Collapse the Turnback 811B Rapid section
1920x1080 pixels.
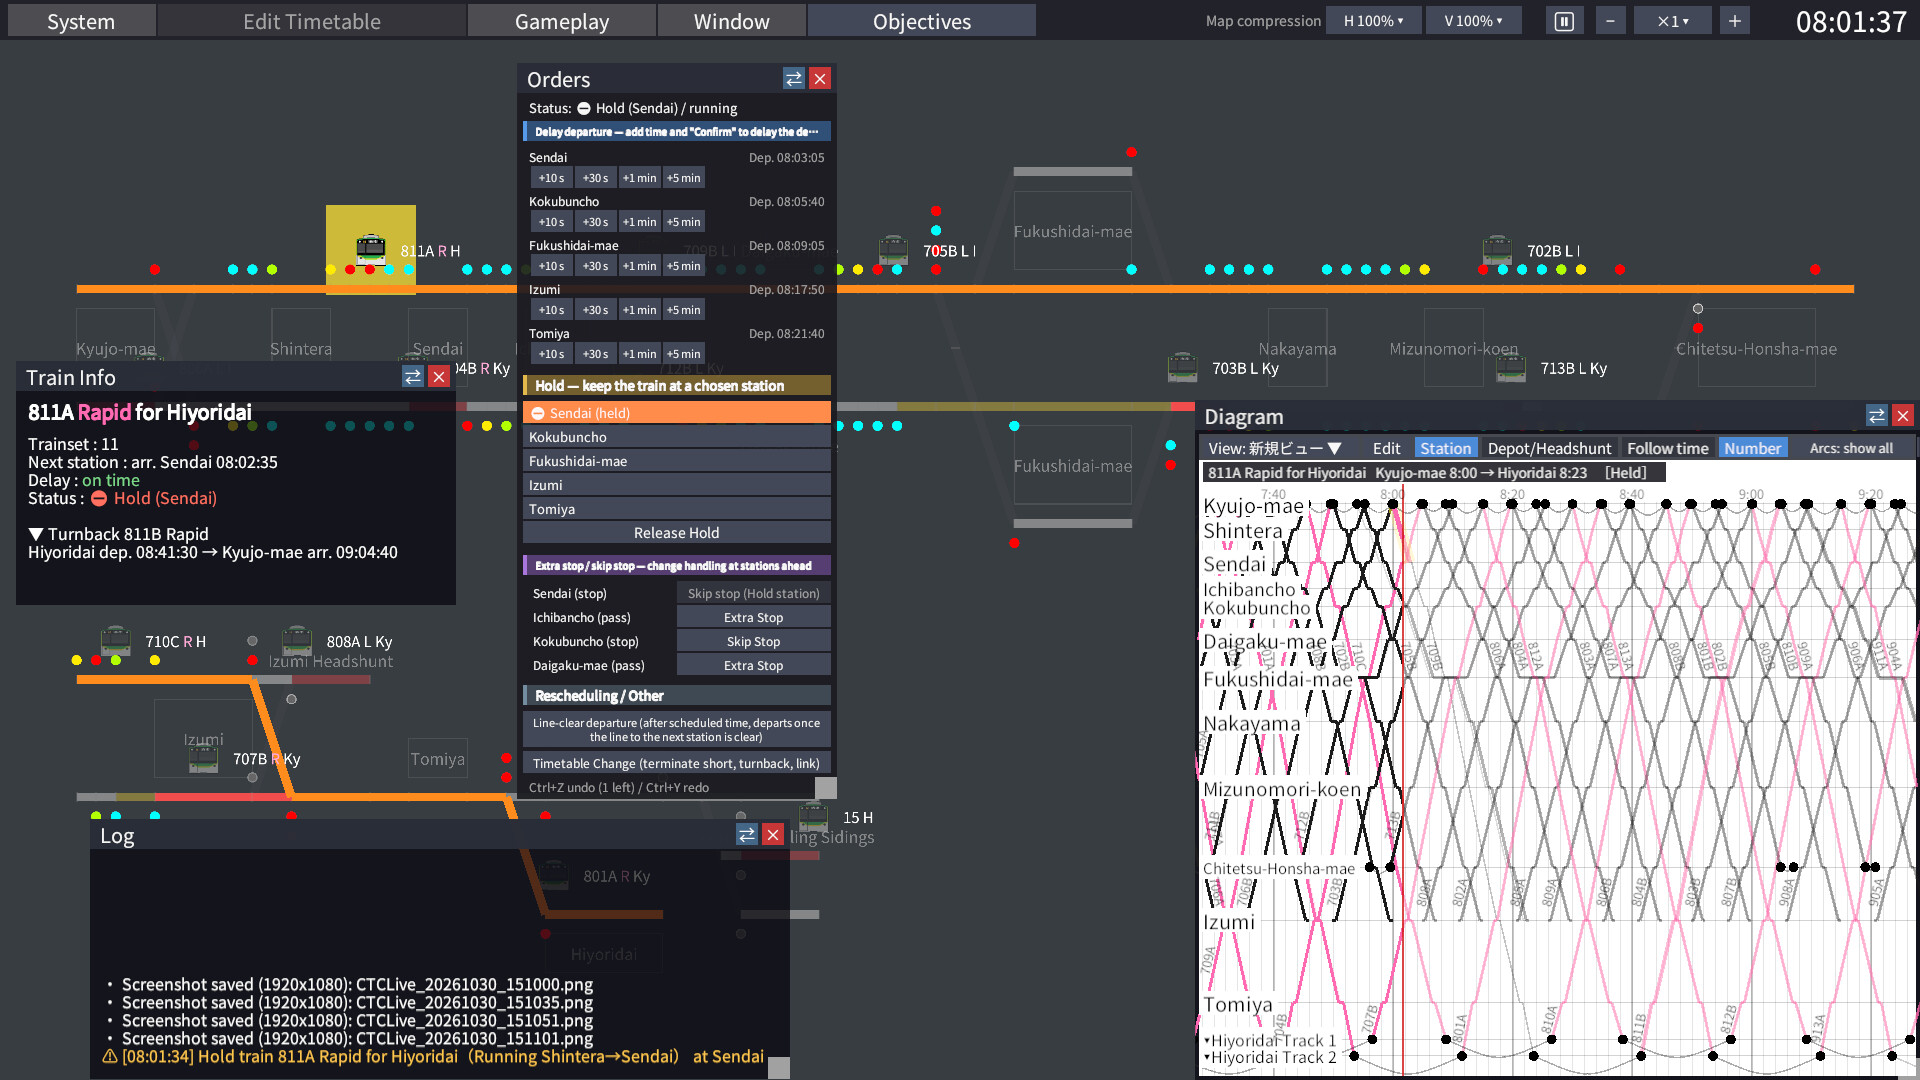coord(36,534)
